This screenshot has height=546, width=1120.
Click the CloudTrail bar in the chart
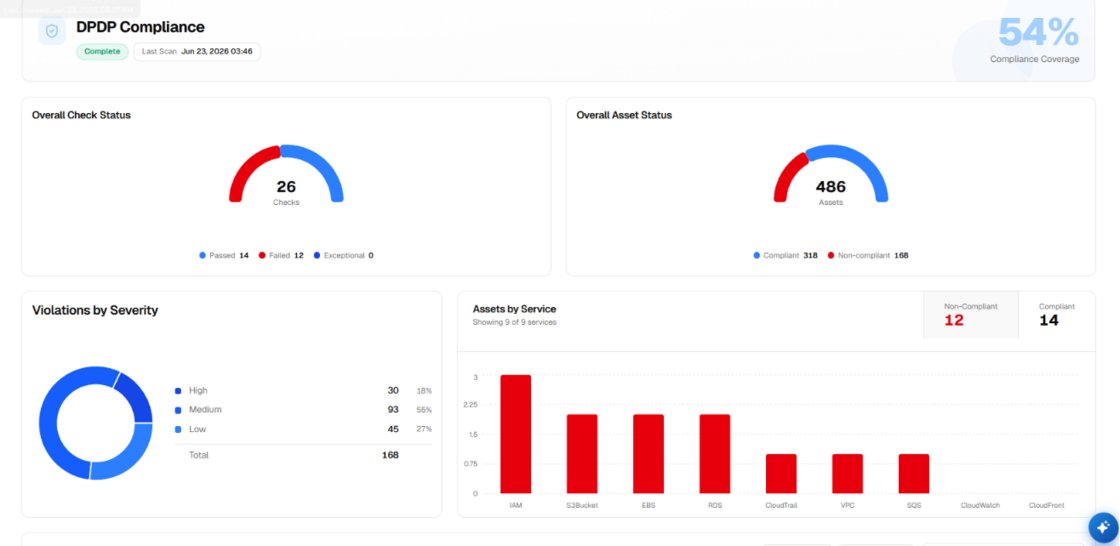[781, 474]
